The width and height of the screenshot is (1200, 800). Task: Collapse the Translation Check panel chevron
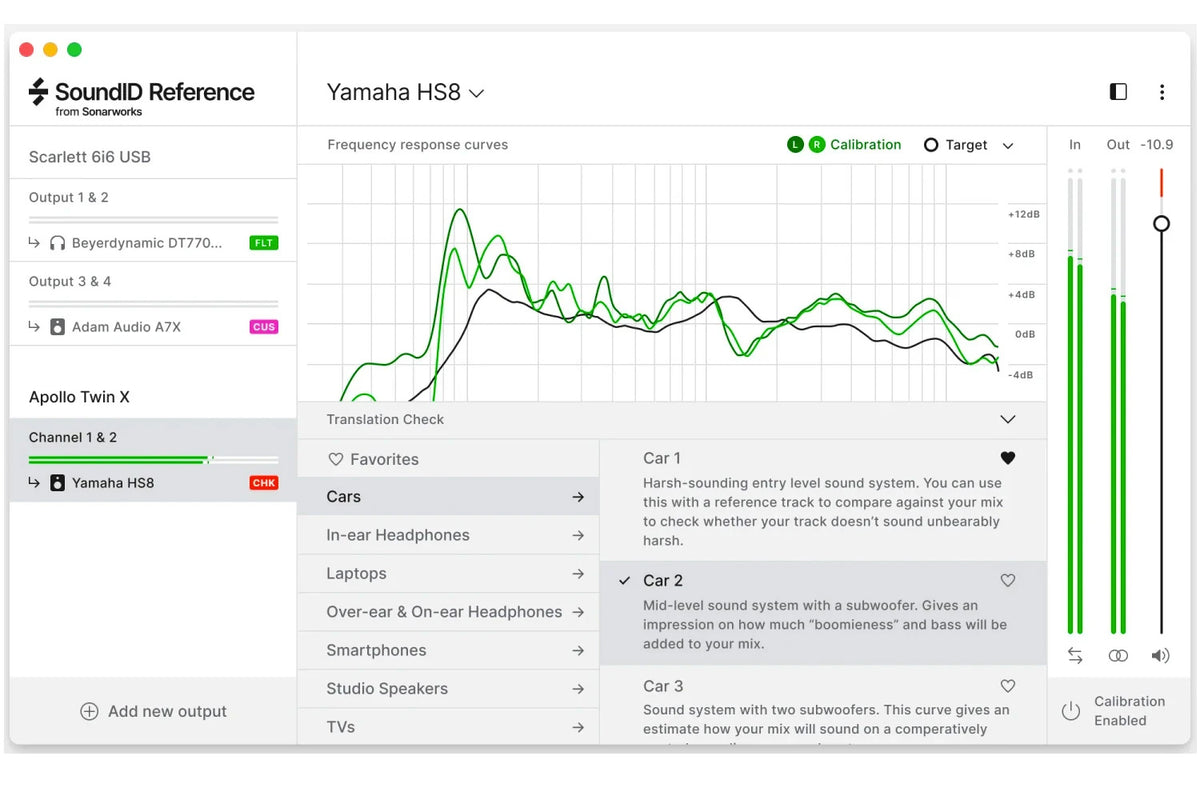point(1008,420)
